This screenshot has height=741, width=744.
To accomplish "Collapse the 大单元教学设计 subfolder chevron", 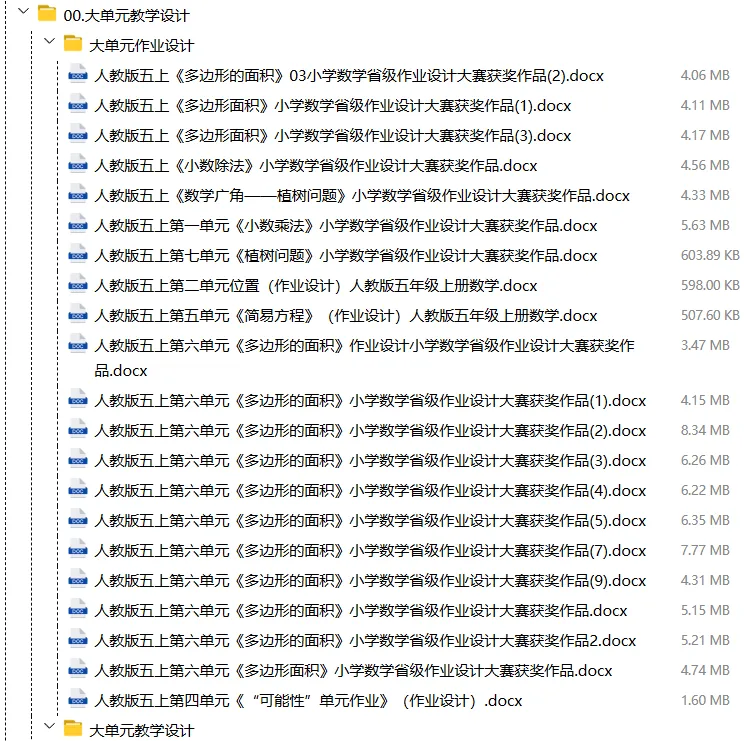I will pyautogui.click(x=49, y=726).
